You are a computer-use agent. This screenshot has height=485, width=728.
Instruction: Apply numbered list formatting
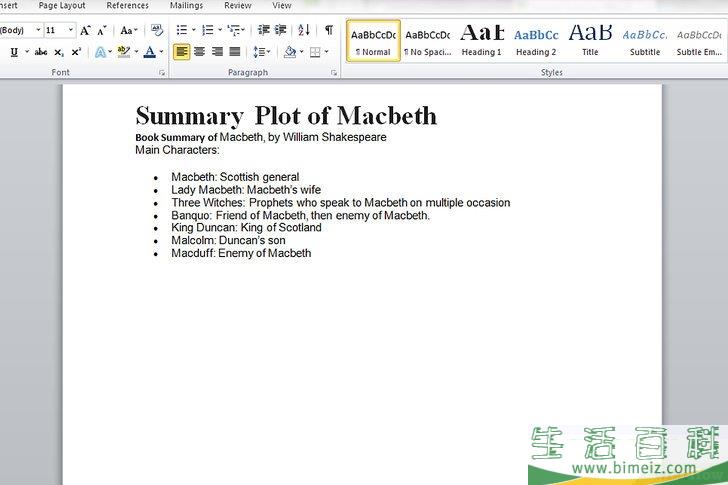pos(208,31)
